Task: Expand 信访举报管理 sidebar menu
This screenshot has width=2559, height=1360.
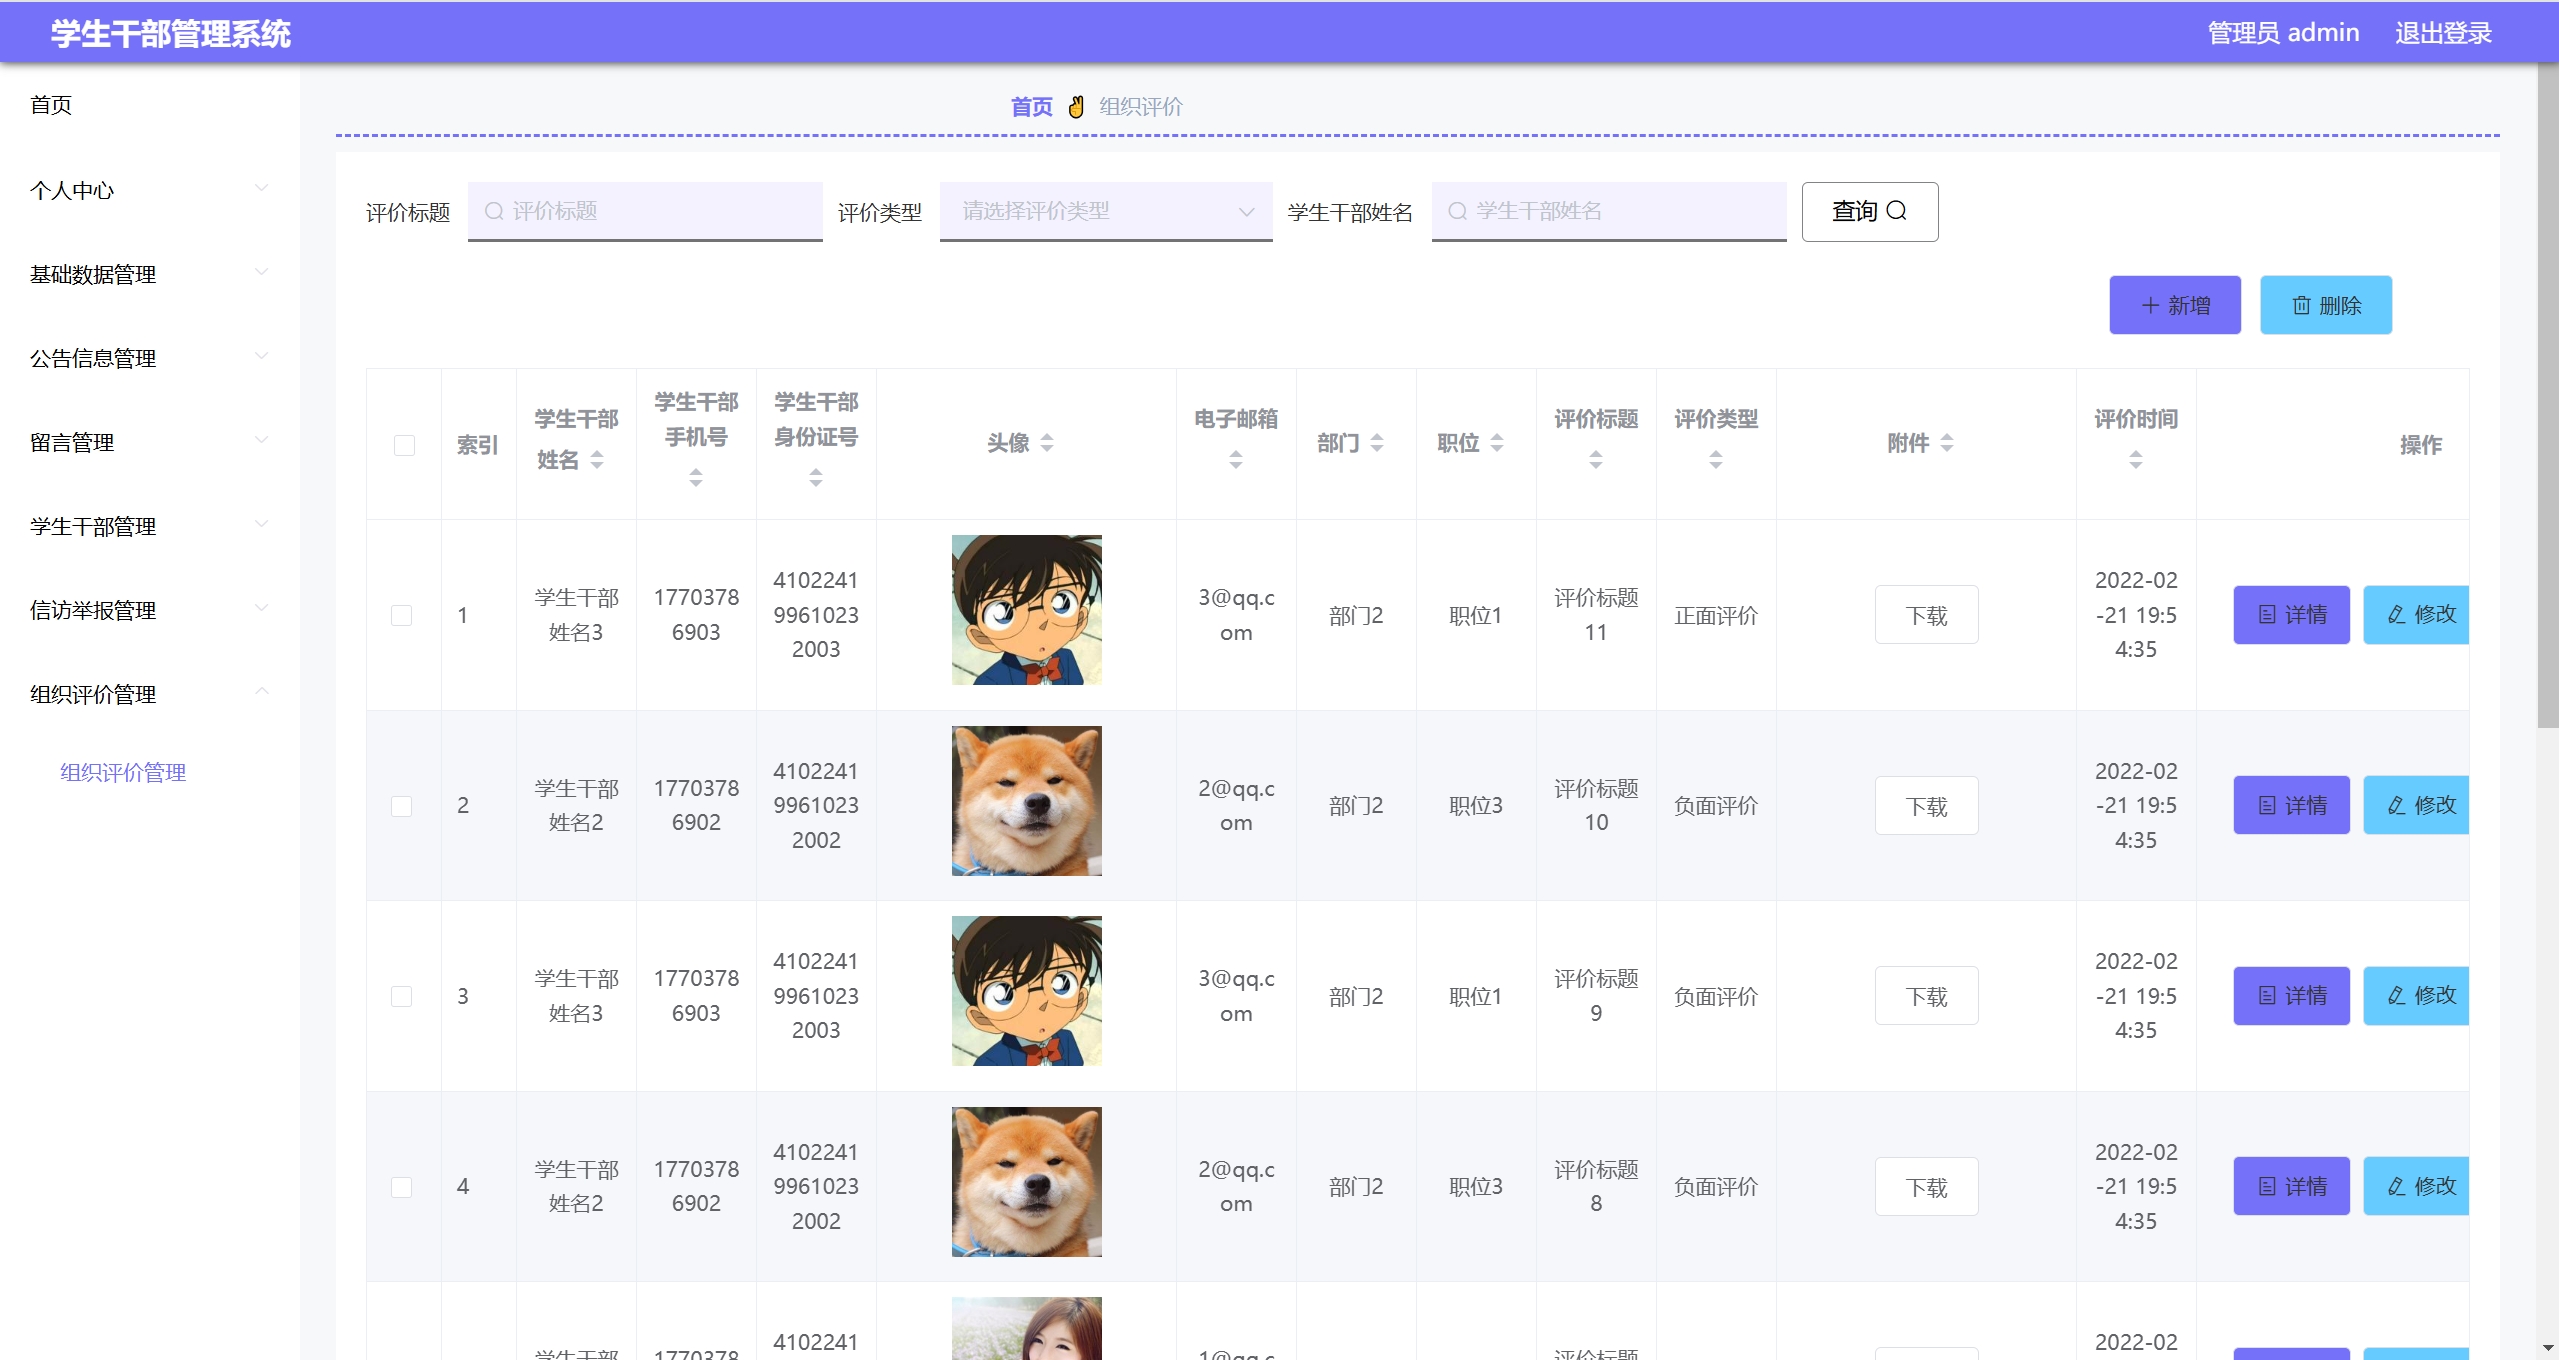Action: [x=150, y=610]
